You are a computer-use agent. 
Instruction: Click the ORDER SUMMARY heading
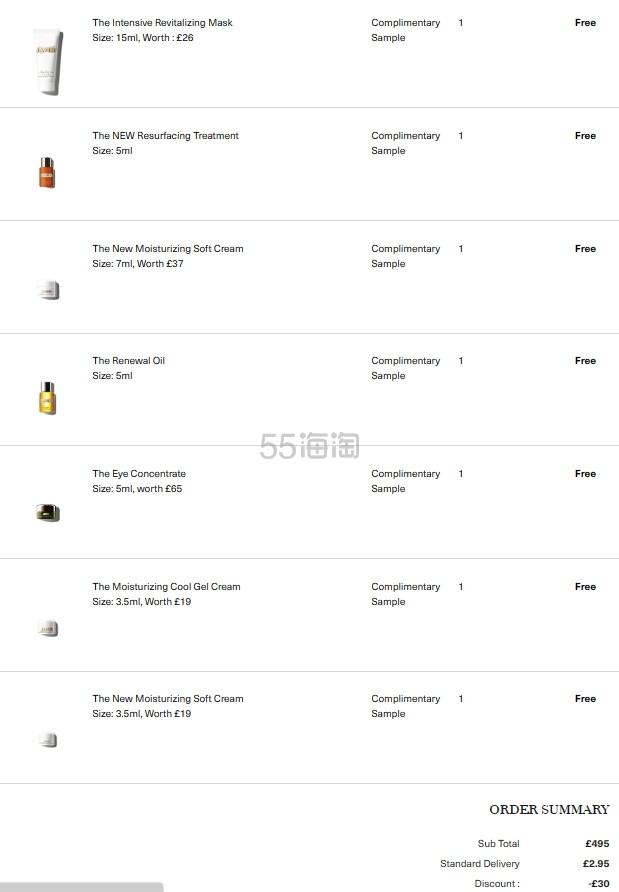click(549, 810)
